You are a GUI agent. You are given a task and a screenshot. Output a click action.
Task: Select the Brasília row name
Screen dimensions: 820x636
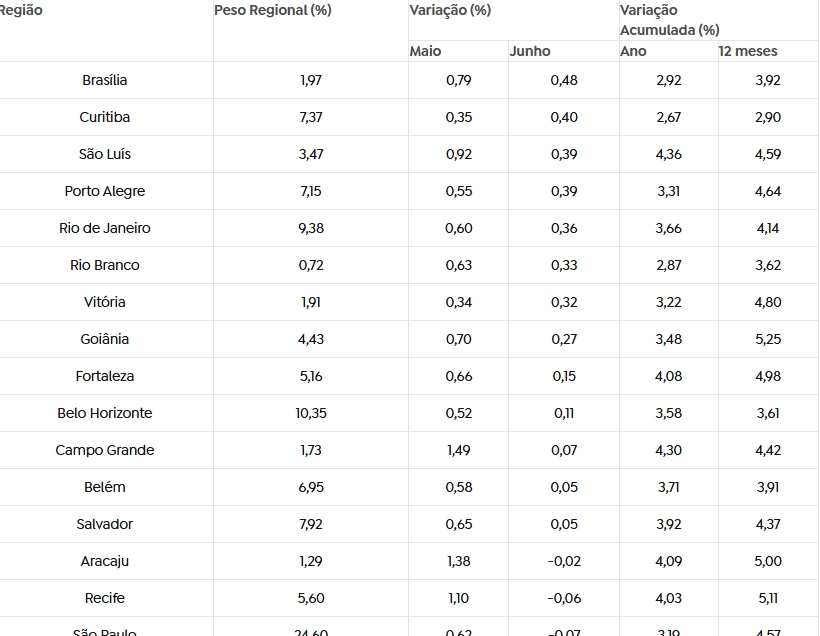[x=105, y=80]
